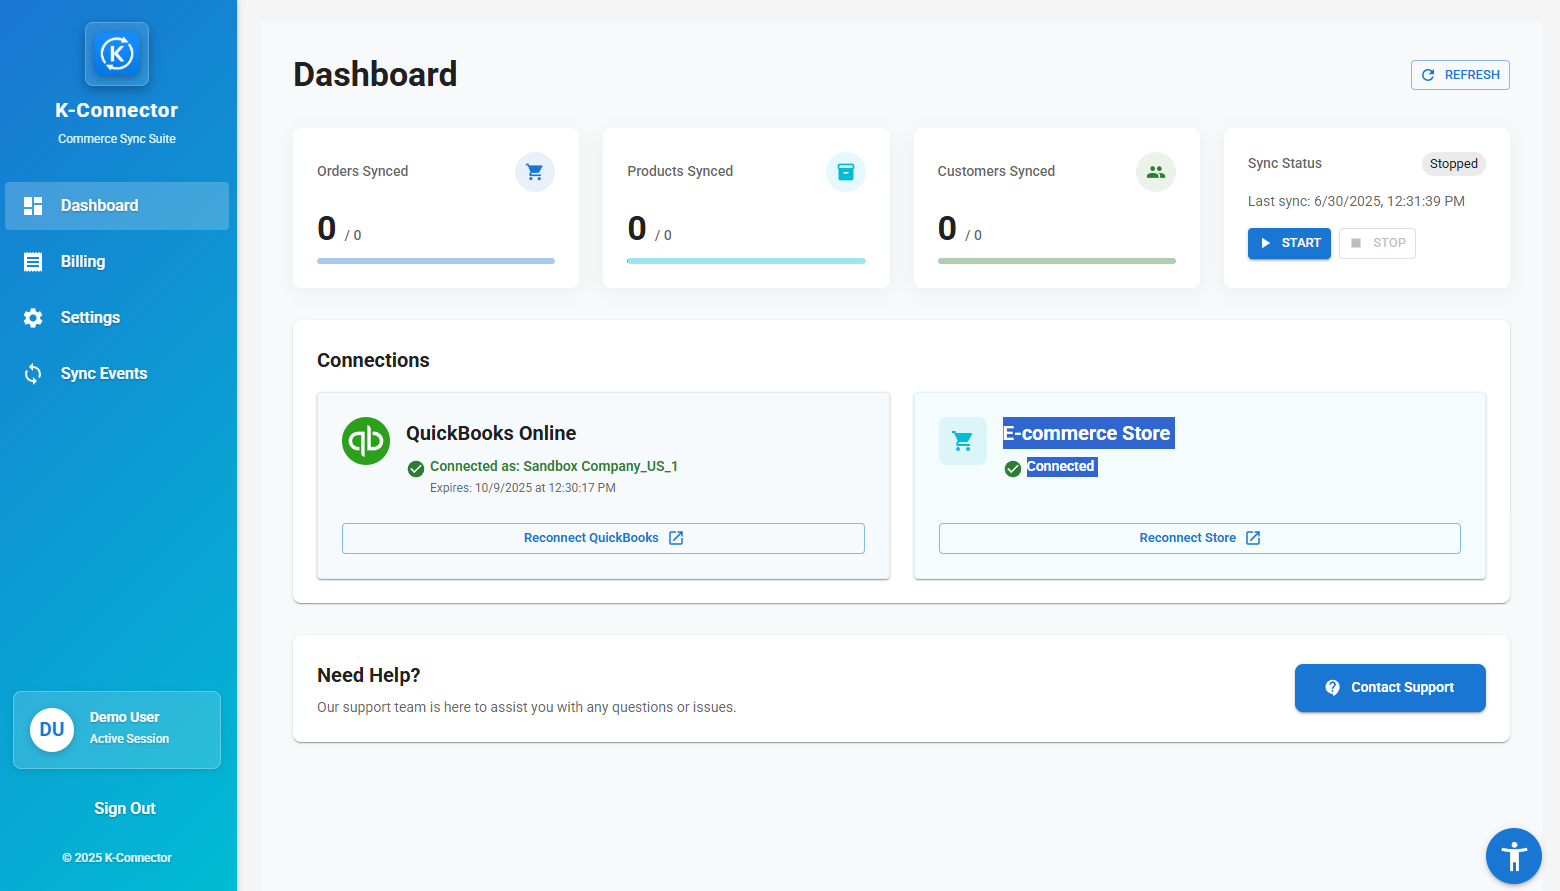The height and width of the screenshot is (891, 1560).
Task: Click the disabled Stop button
Action: click(1377, 243)
